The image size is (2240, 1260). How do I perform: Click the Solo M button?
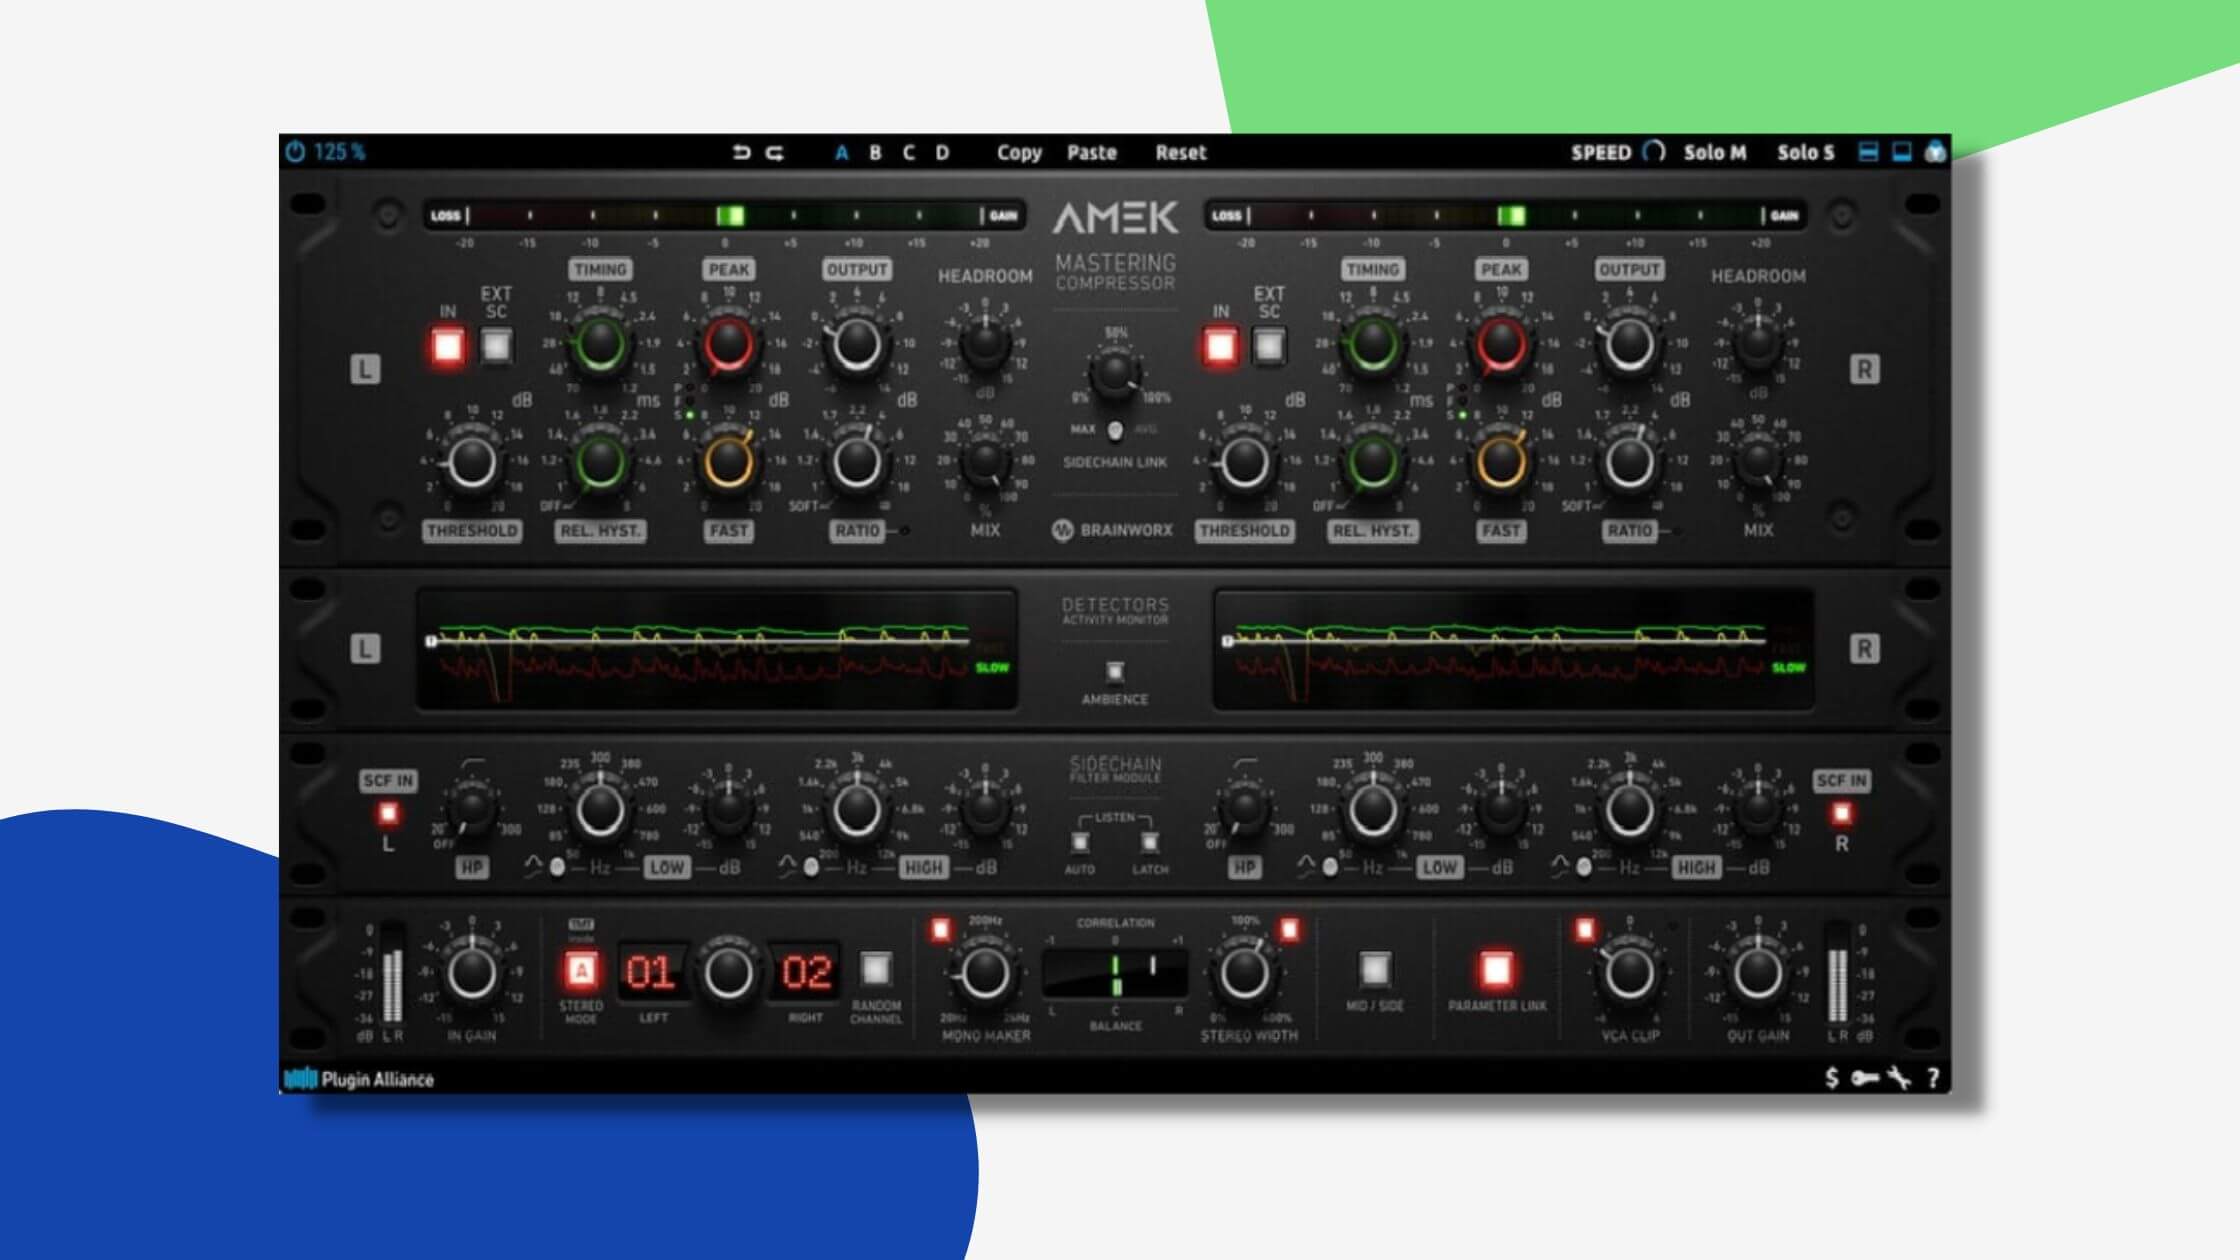(x=1714, y=153)
